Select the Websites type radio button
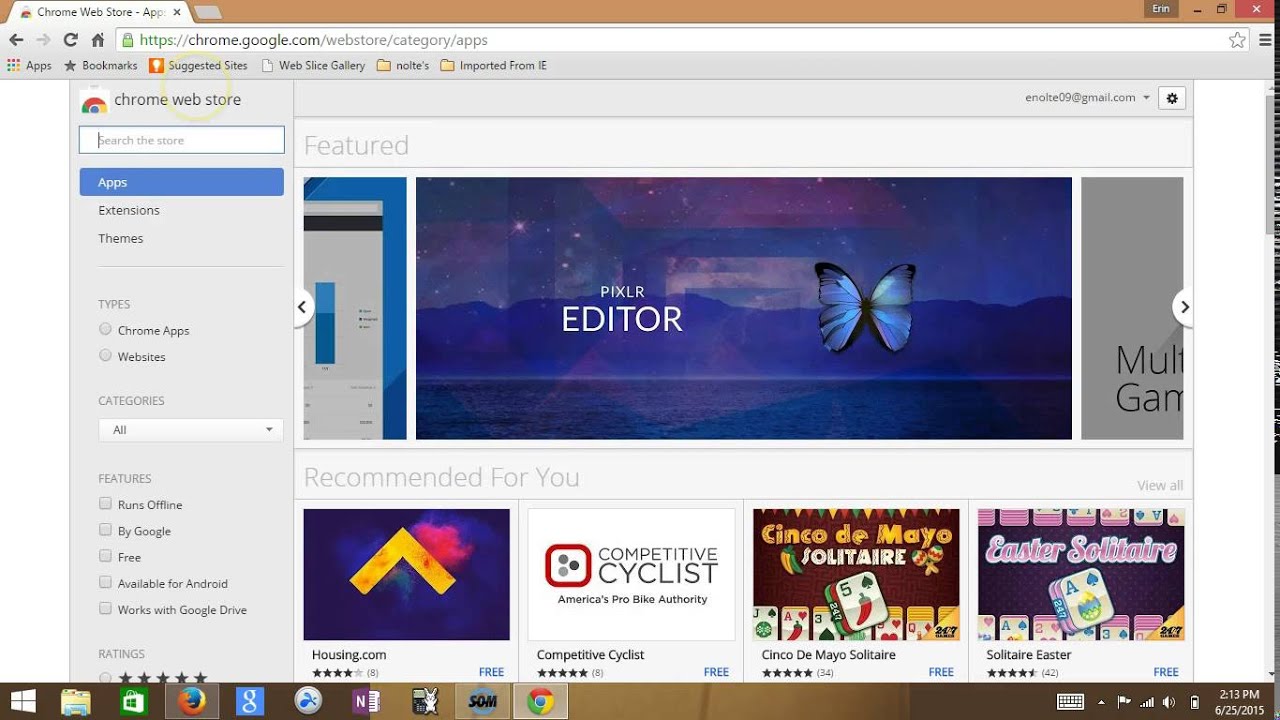This screenshot has width=1280, height=720. tap(105, 355)
